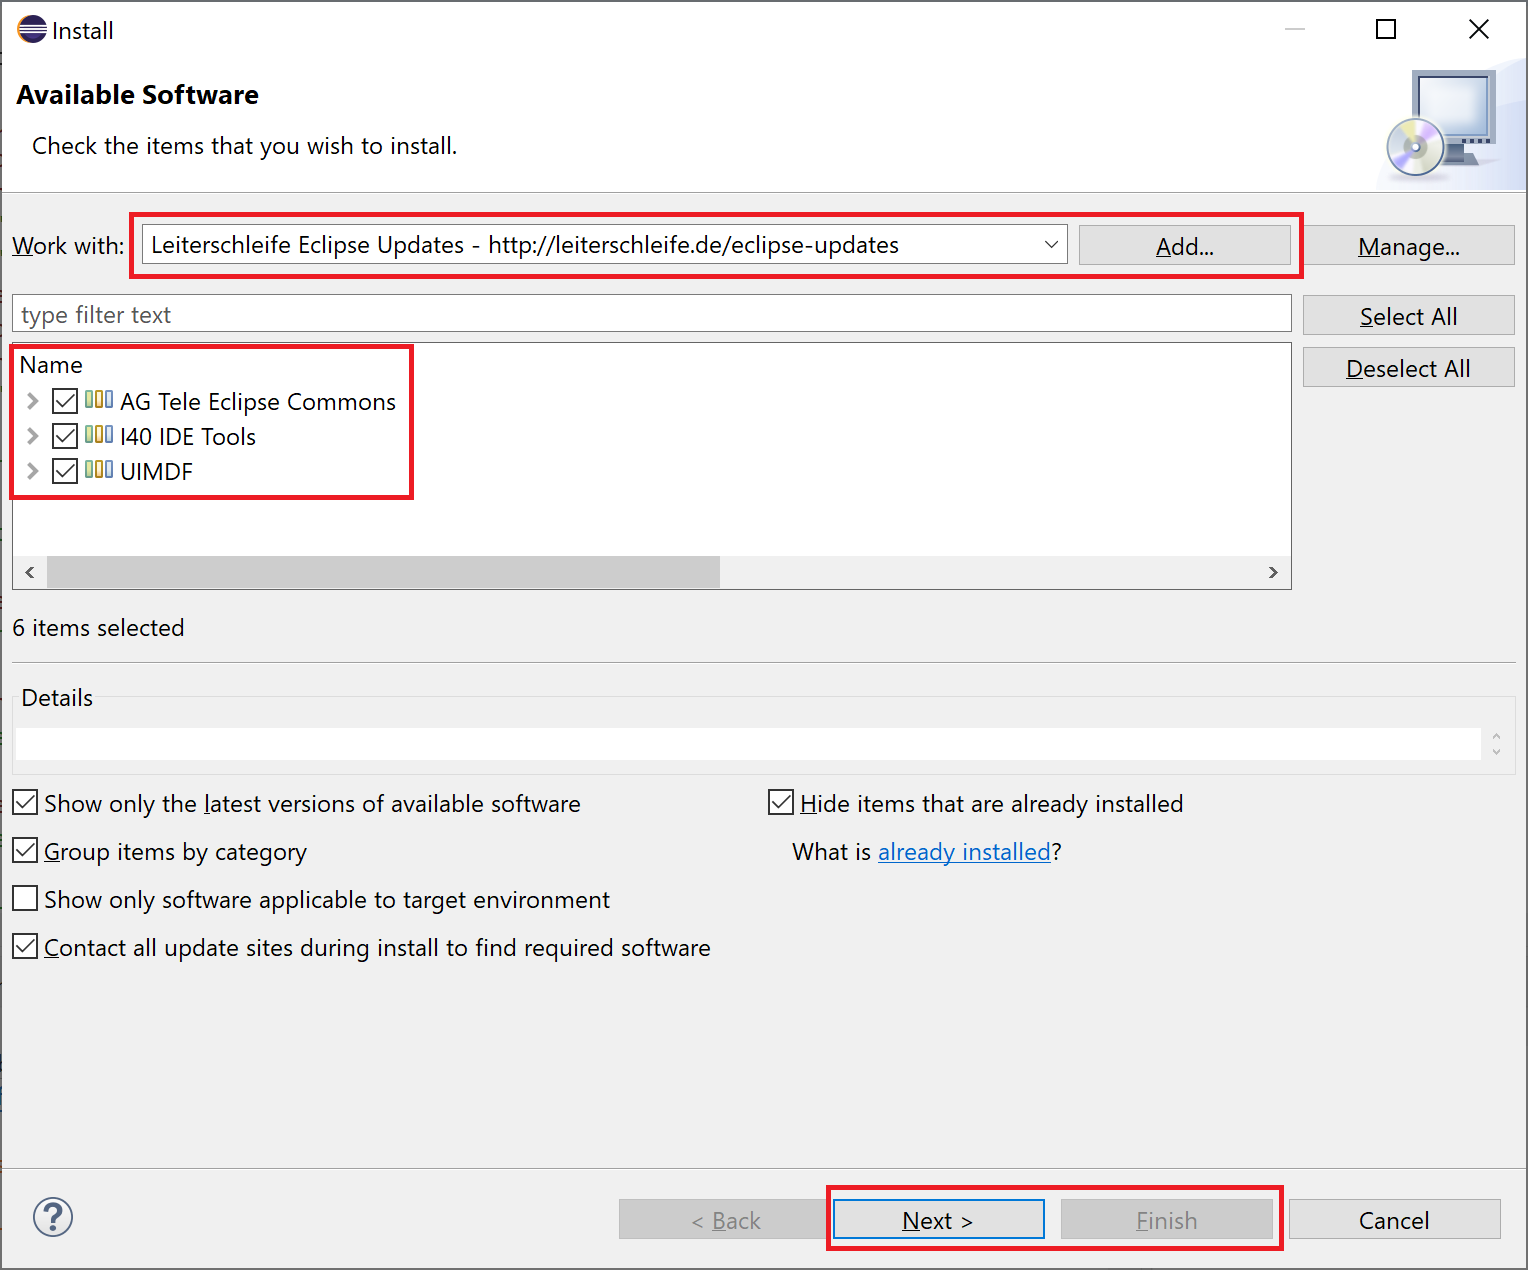This screenshot has height=1270, width=1528.
Task: Proceed with the Next > button
Action: (x=939, y=1220)
